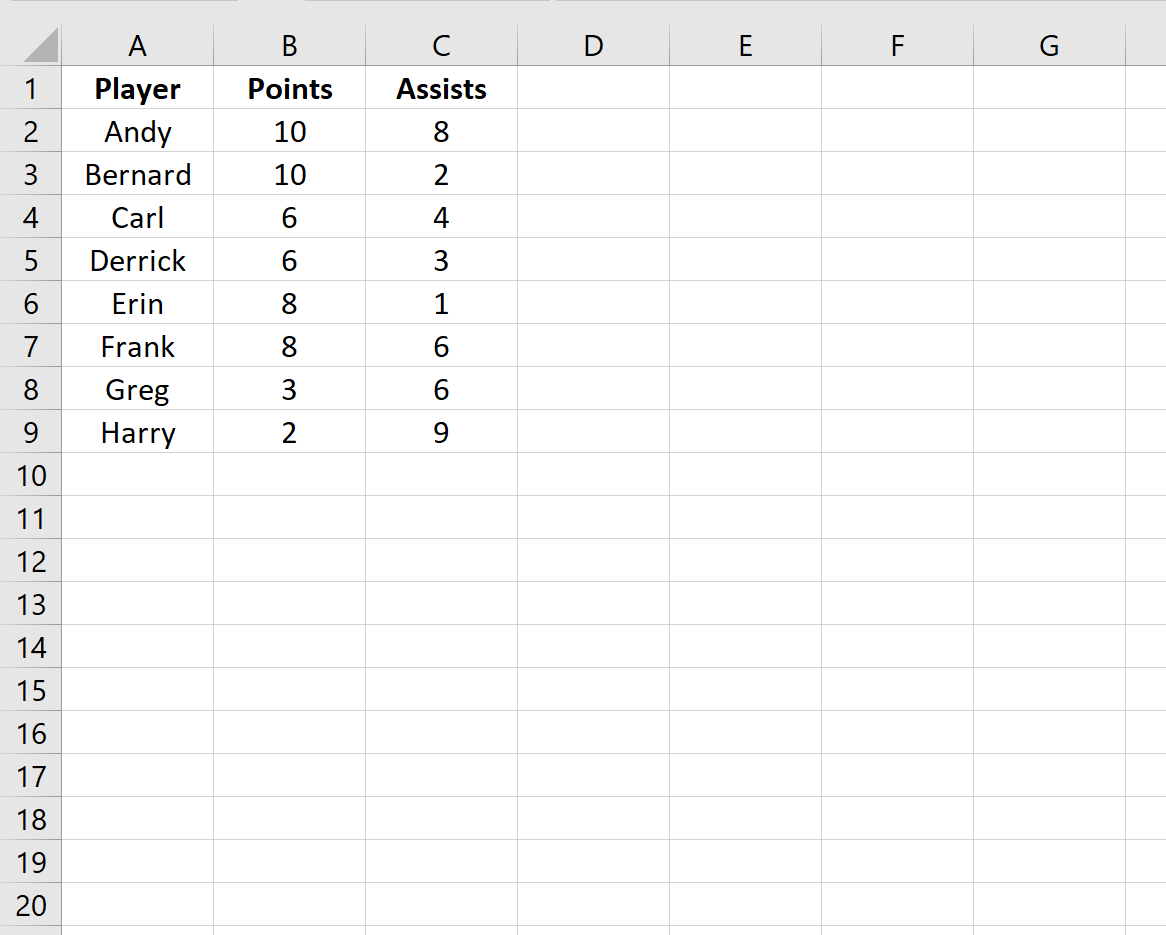
Task: Select the bold Player header cell
Action: point(137,89)
